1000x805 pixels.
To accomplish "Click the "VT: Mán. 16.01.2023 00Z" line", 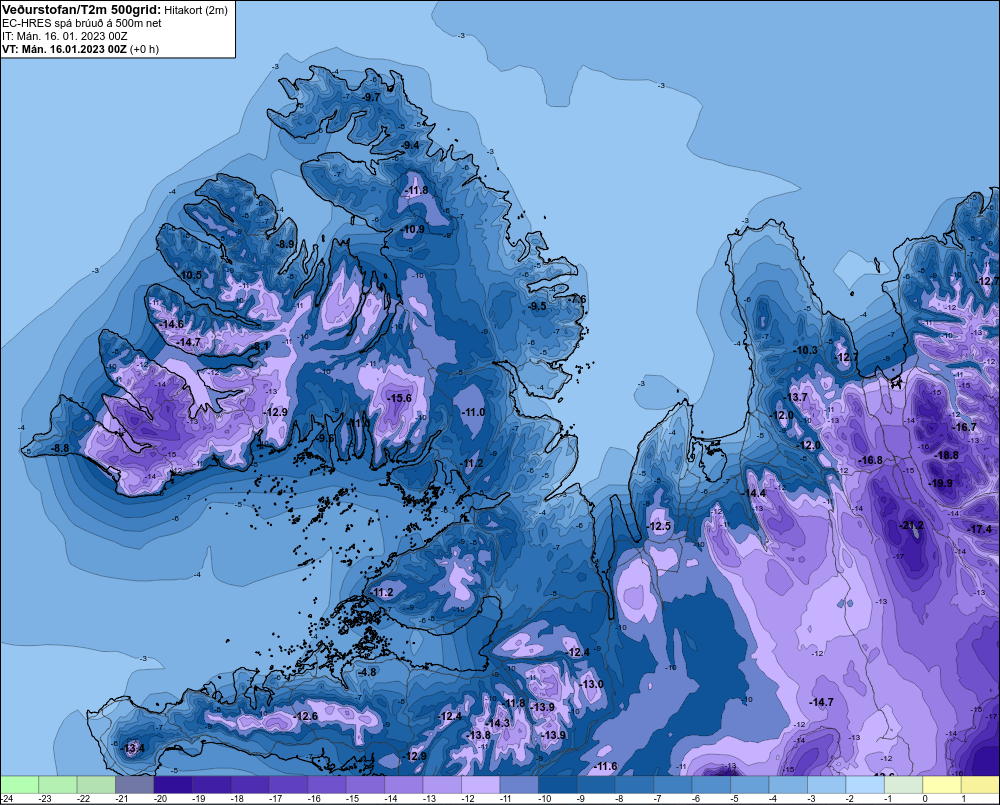I will pos(64,49).
